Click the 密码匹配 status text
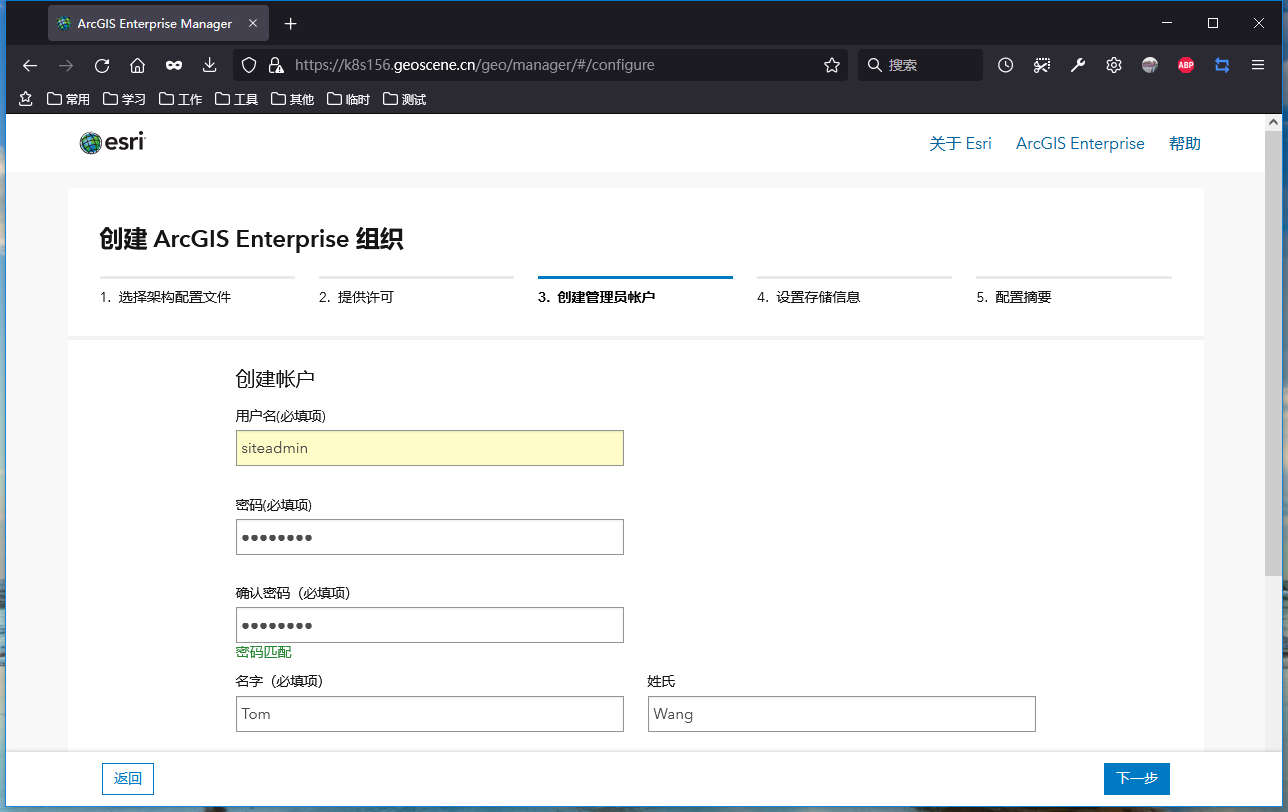The width and height of the screenshot is (1288, 812). 264,652
